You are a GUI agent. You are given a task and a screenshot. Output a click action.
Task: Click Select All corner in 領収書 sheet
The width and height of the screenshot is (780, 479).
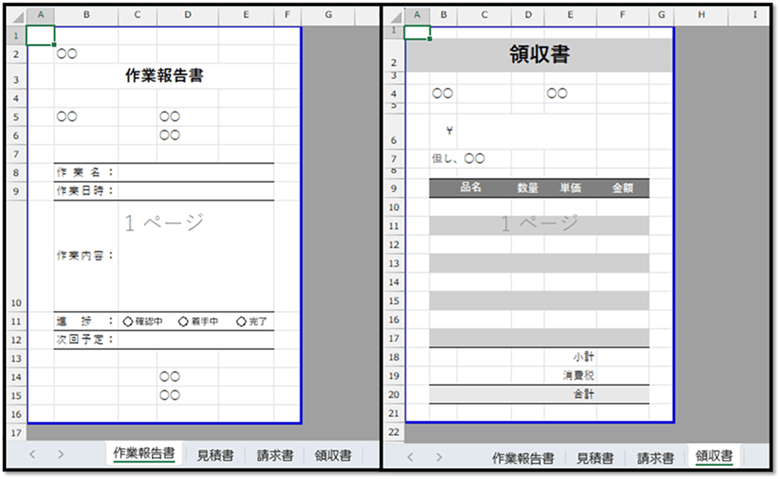[393, 15]
